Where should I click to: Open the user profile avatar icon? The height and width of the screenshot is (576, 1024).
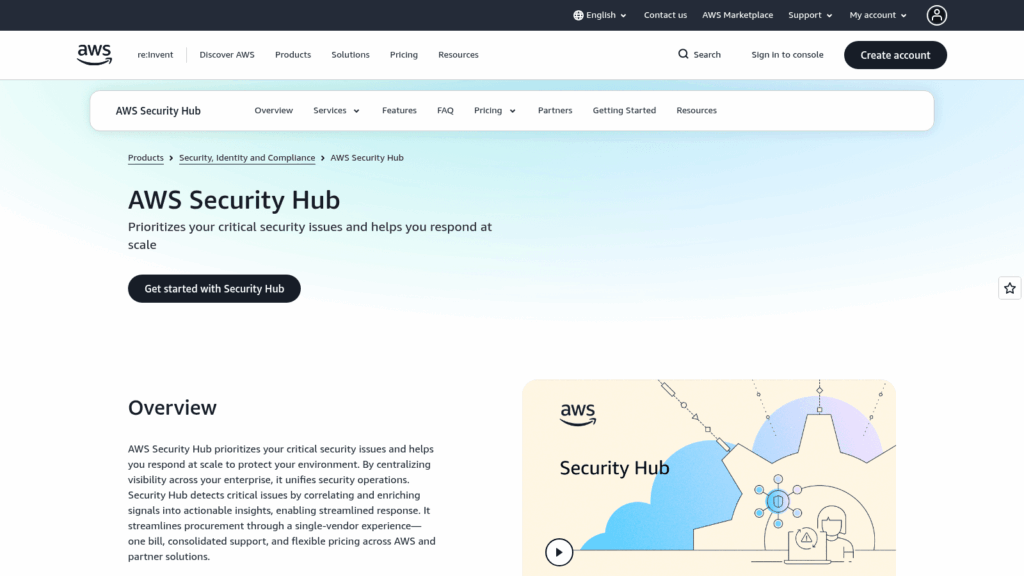pyautogui.click(x=936, y=15)
